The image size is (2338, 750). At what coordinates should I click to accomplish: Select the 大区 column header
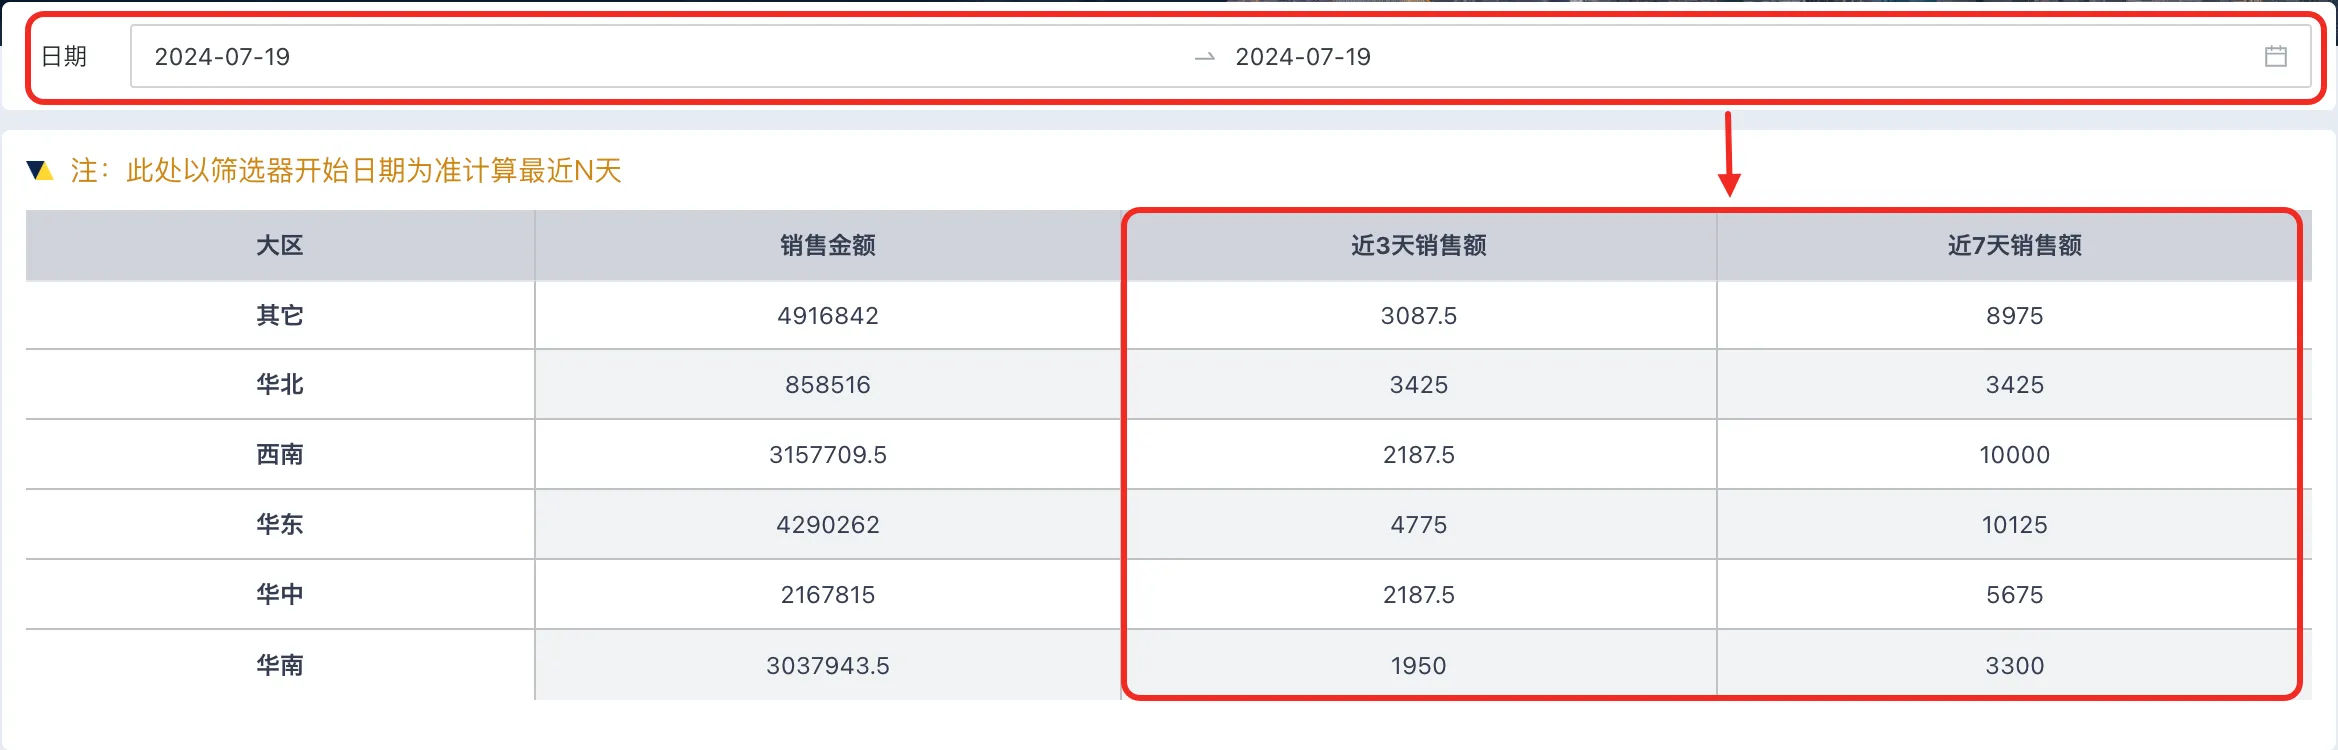click(280, 245)
